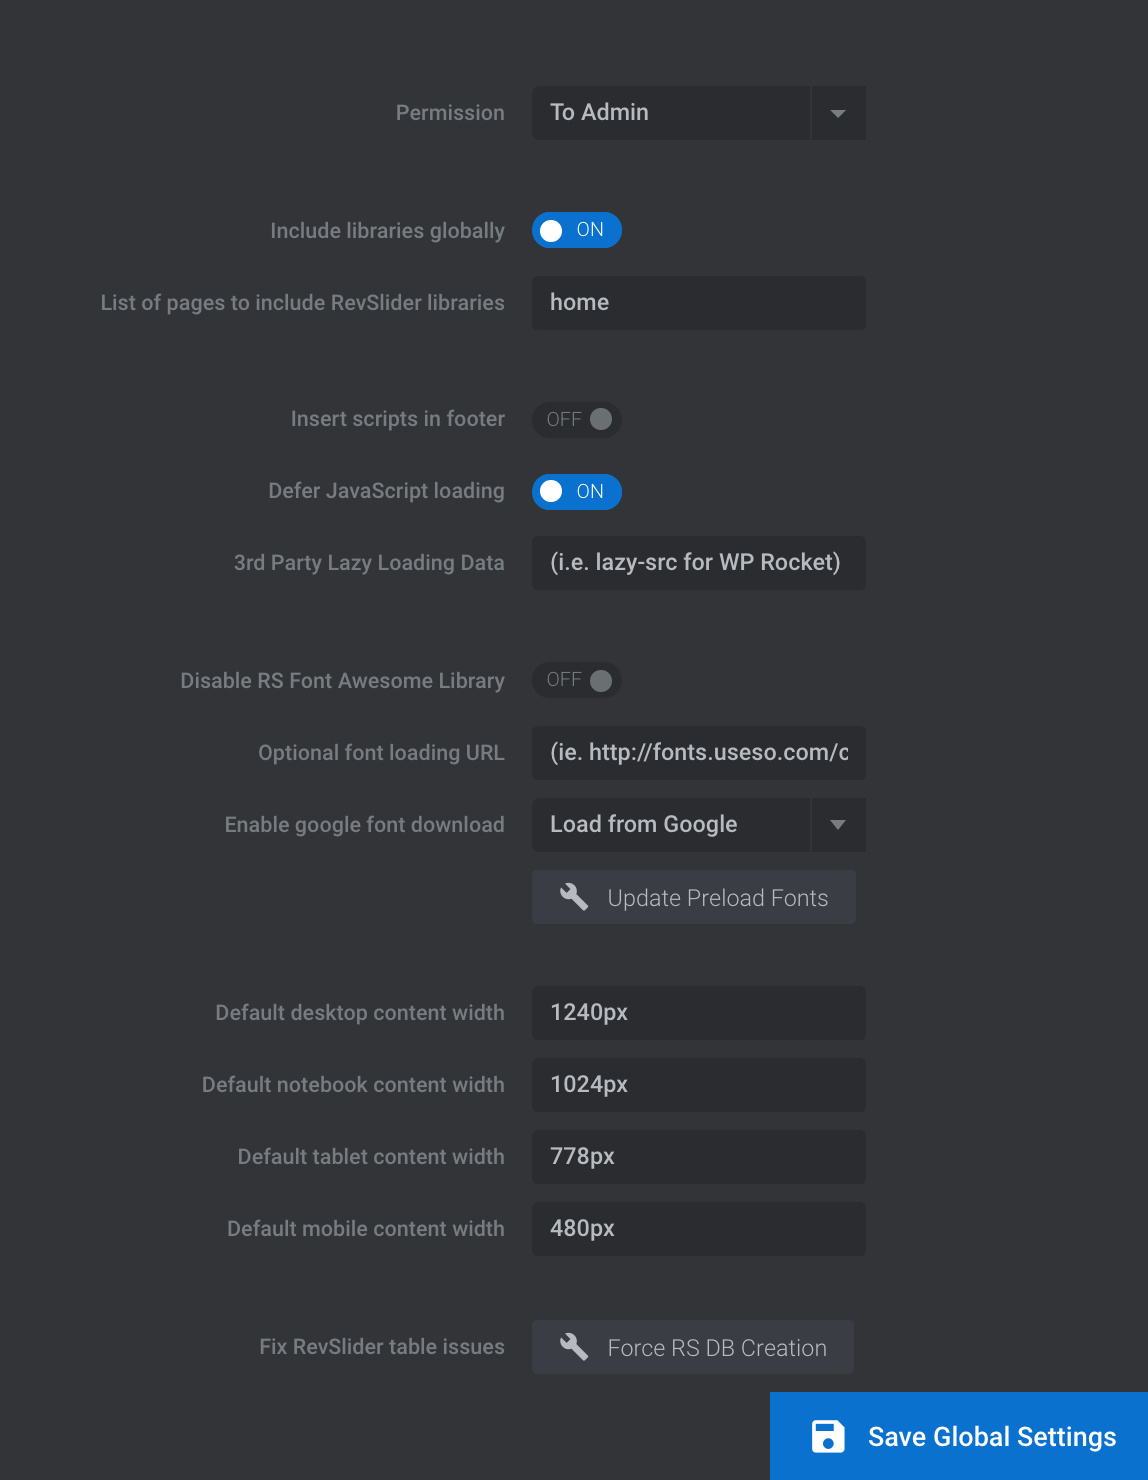Viewport: 1148px width, 1480px height.
Task: Click the Optional font loading URL field
Action: coord(698,753)
